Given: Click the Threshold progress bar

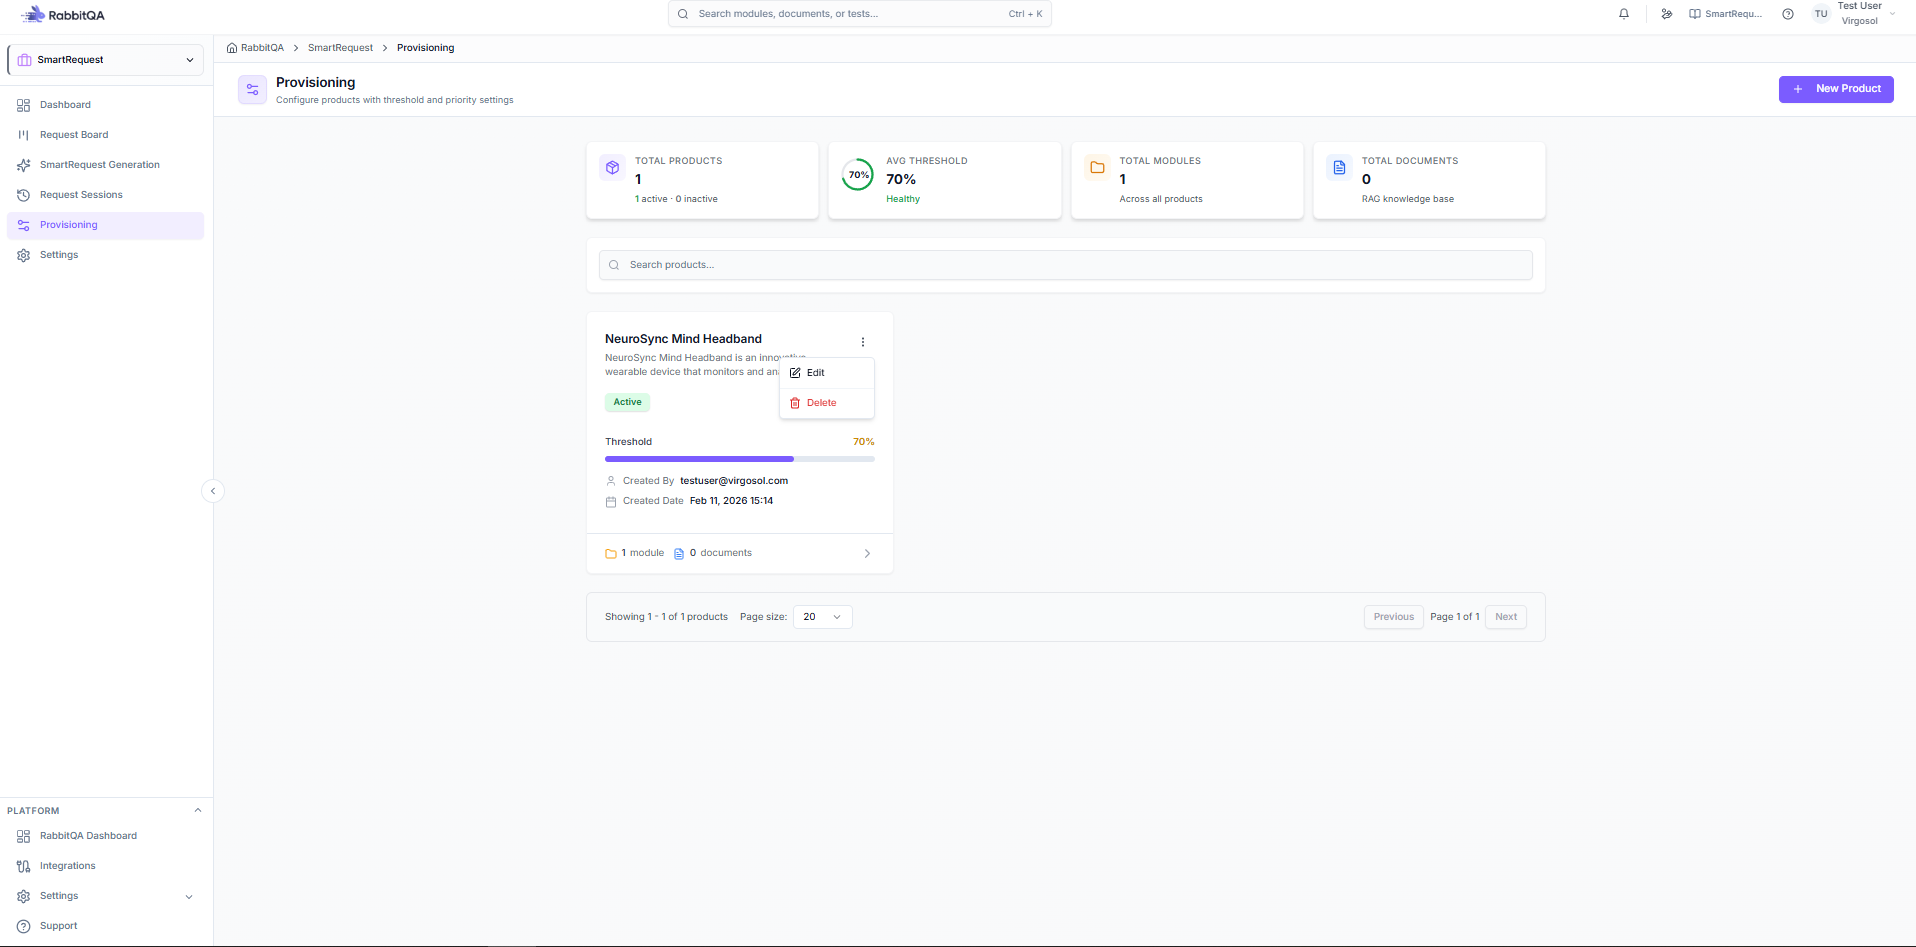Looking at the screenshot, I should click(740, 459).
